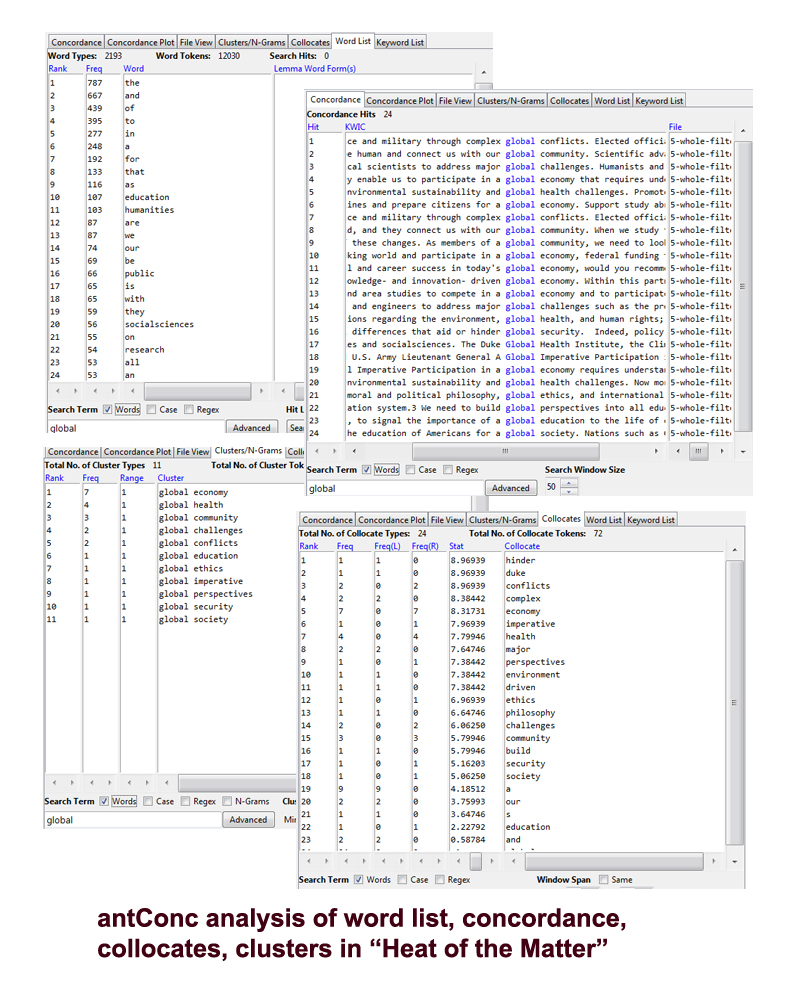Enable Case checkbox in Concordance window
Viewport: 800px width, 997px height.
[x=410, y=469]
